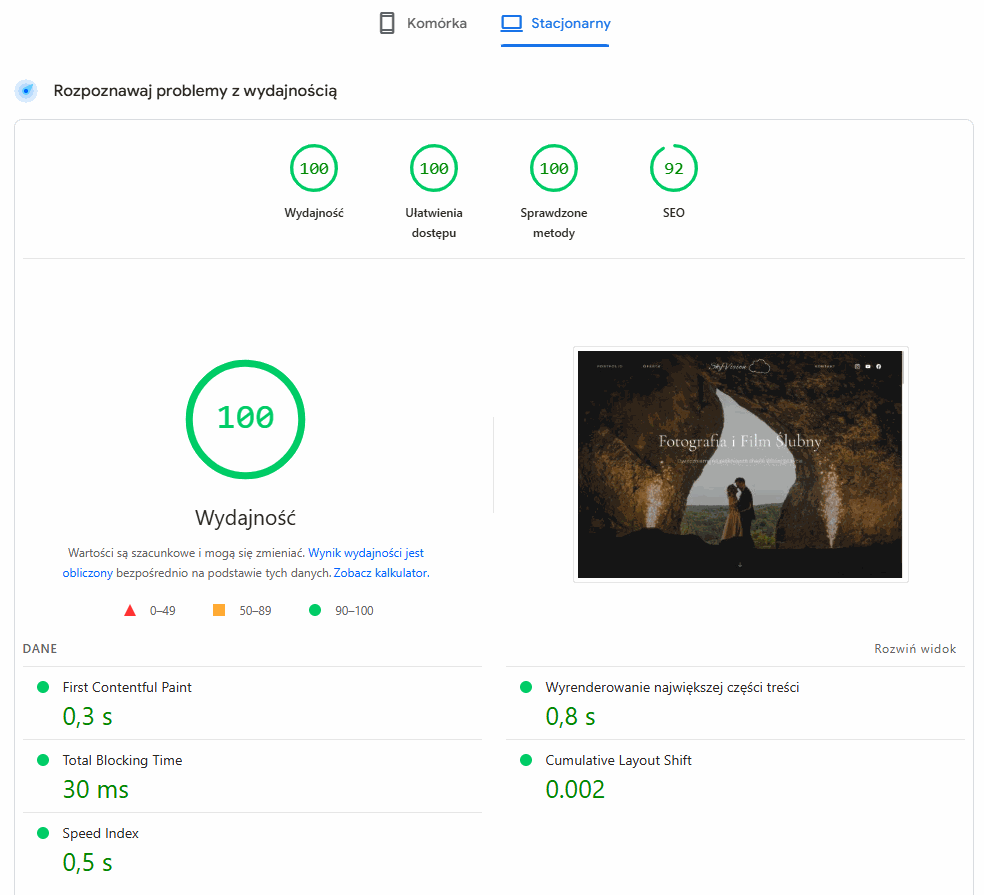Expand view with 'Rozwiń widok'
This screenshot has height=895, width=984.
click(x=915, y=649)
